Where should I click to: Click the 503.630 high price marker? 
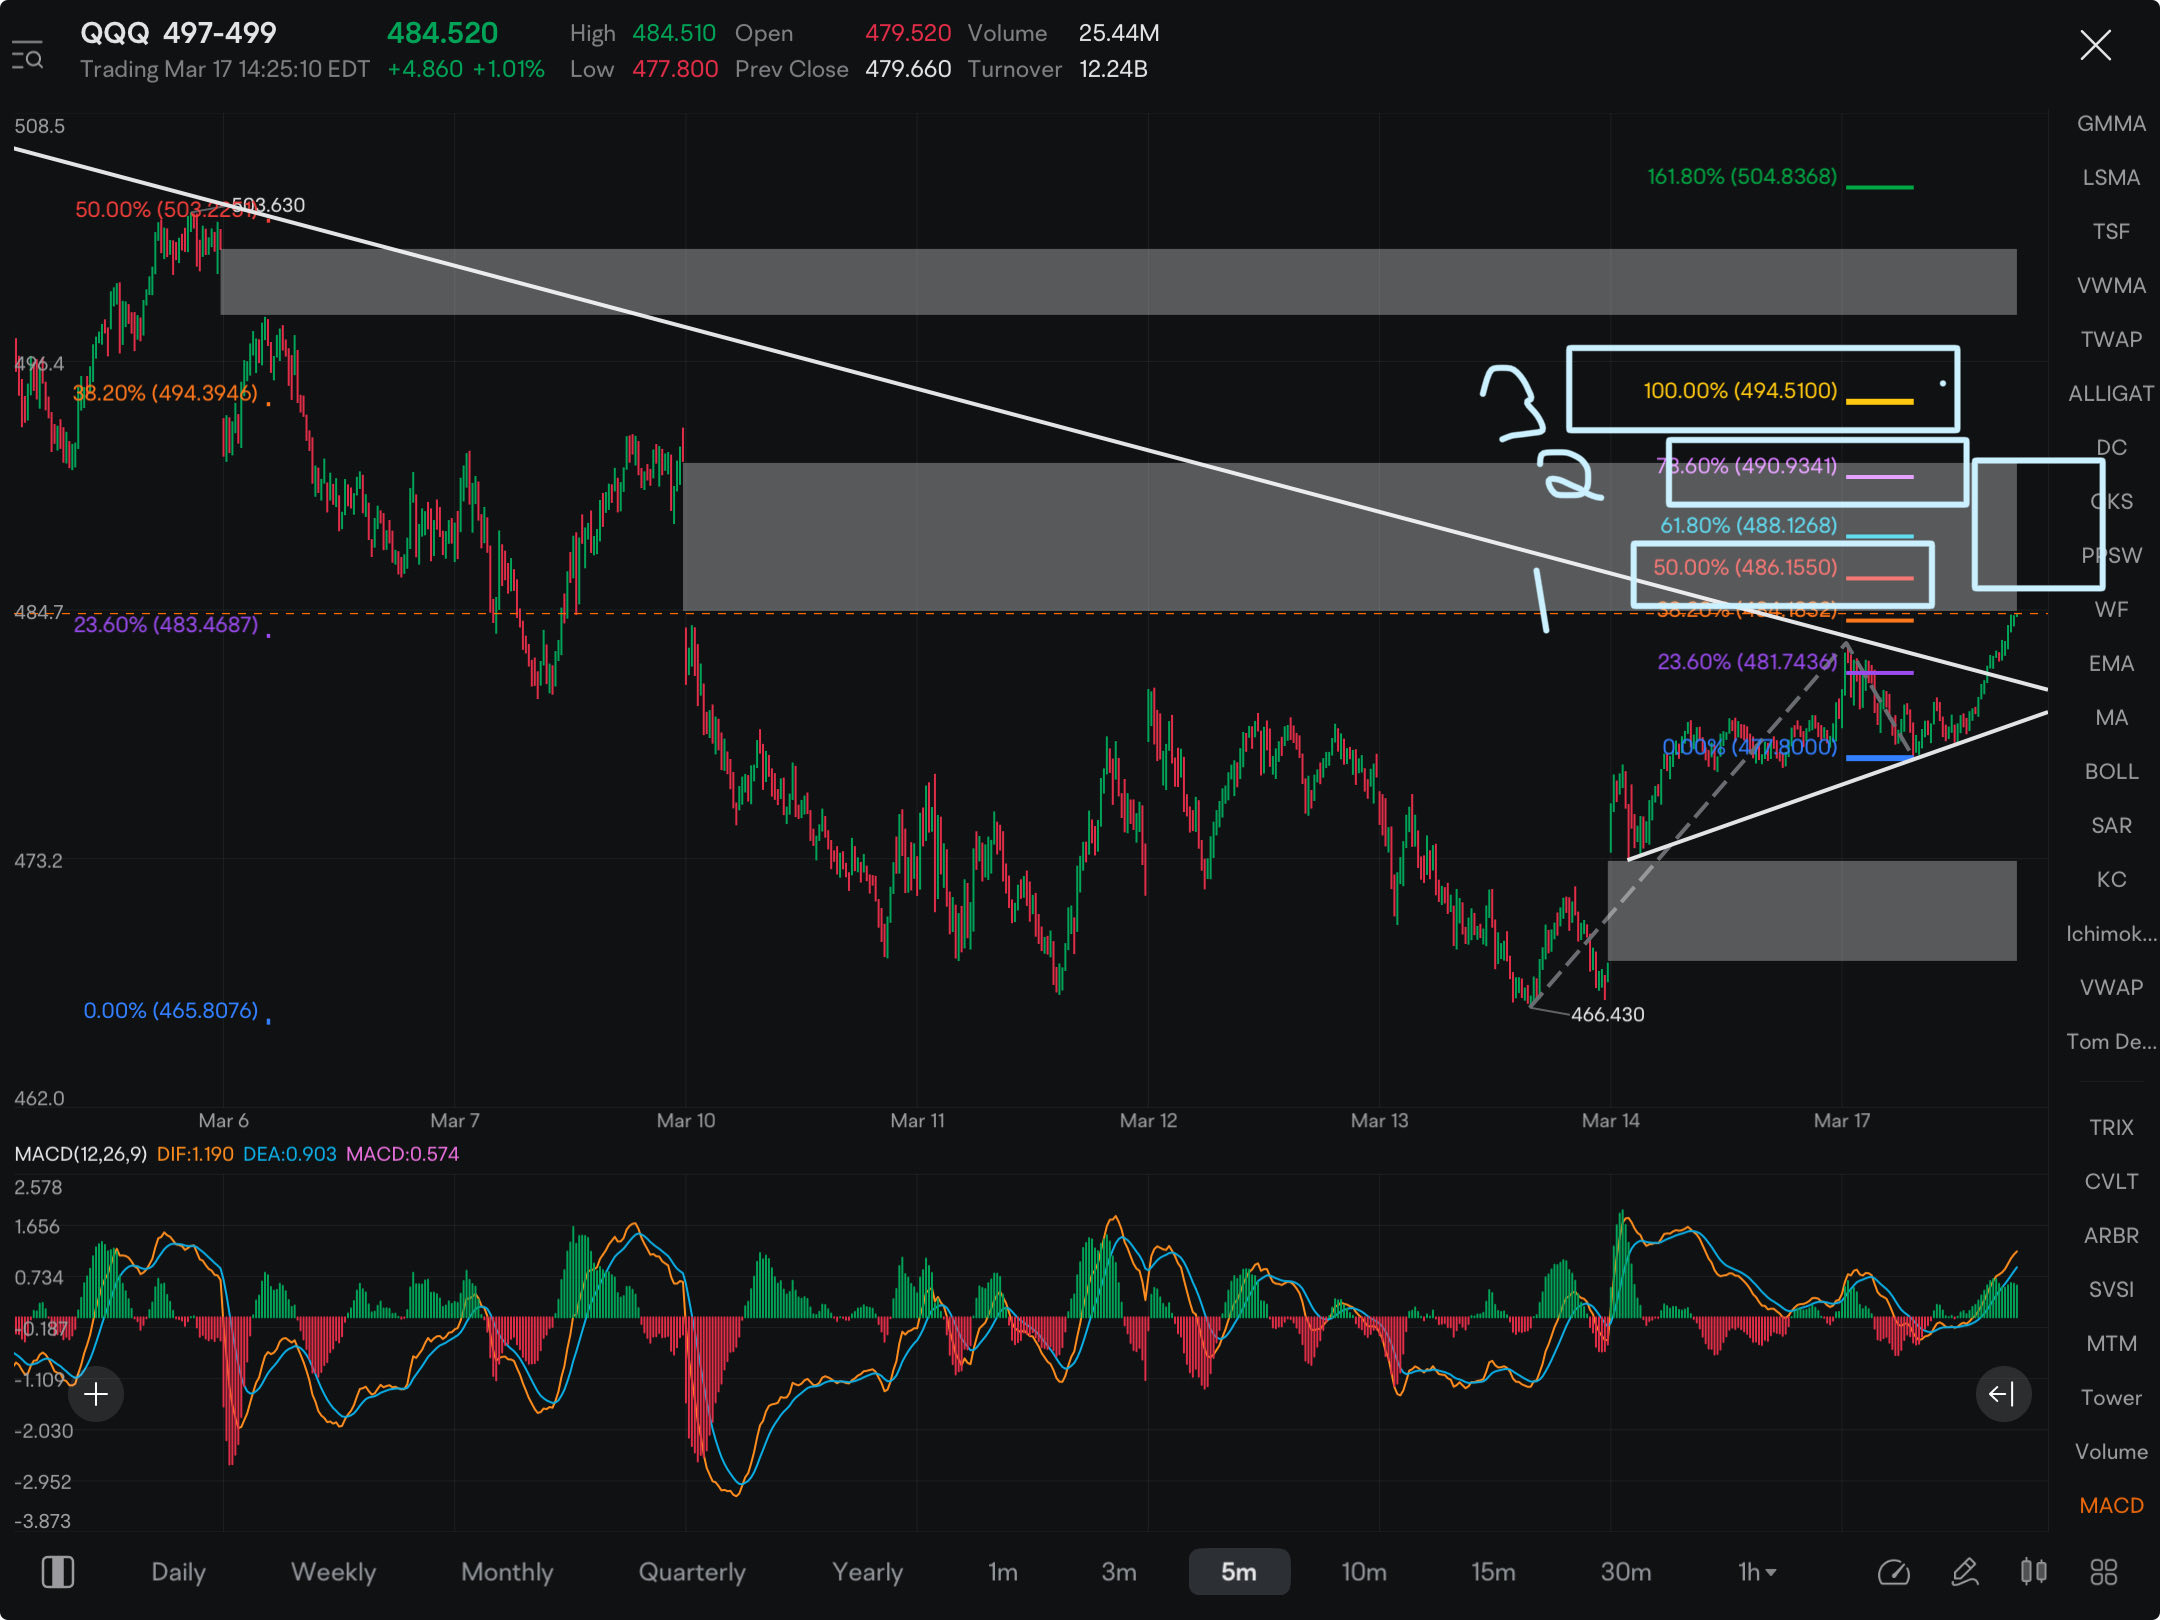(x=269, y=205)
